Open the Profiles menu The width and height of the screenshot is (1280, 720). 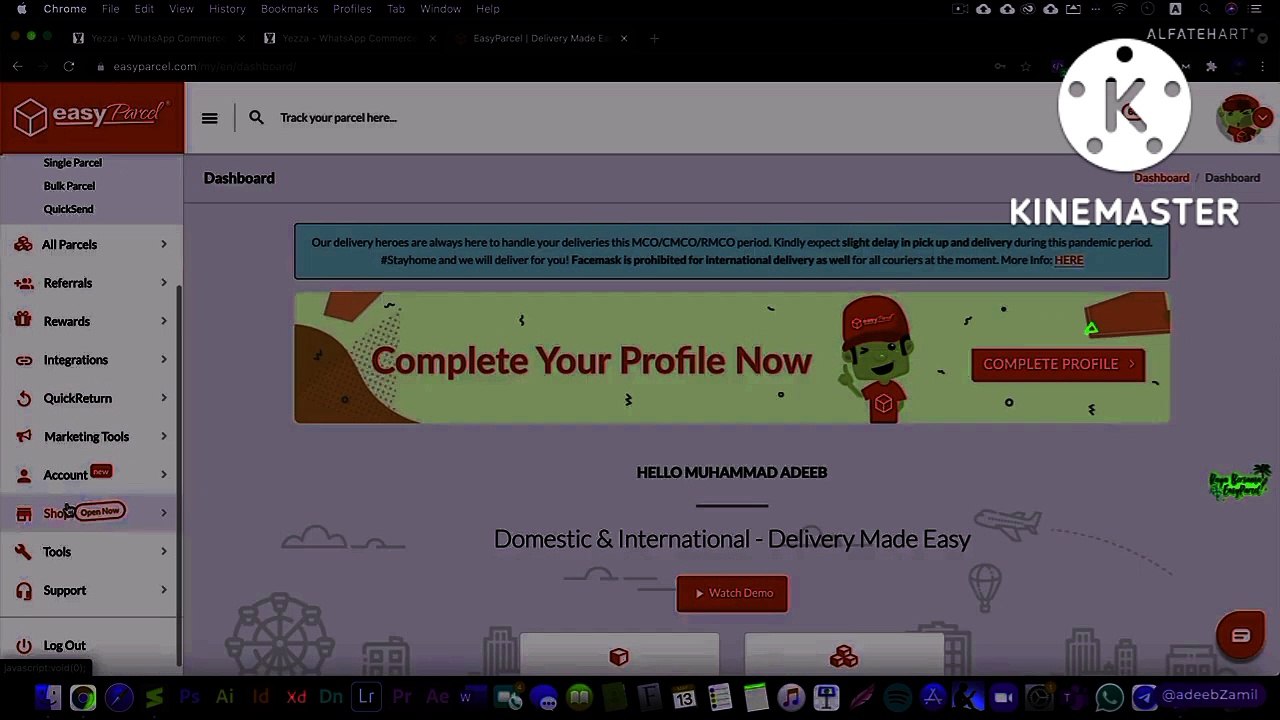point(352,9)
